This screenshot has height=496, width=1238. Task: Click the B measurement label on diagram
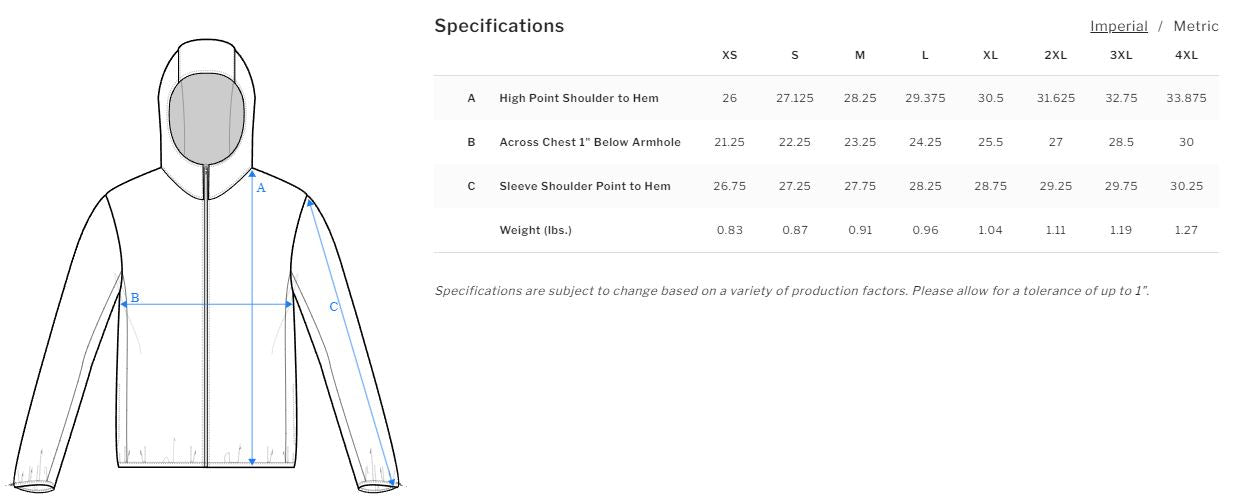click(x=135, y=297)
